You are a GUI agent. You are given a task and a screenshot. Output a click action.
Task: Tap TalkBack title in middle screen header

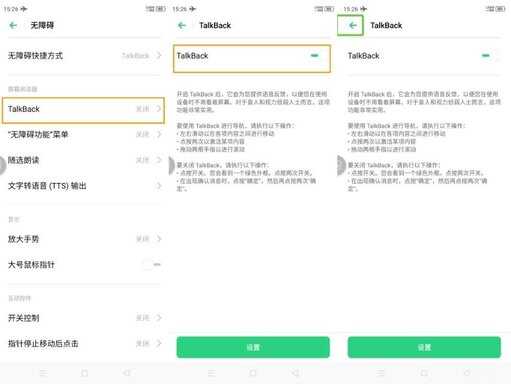215,25
